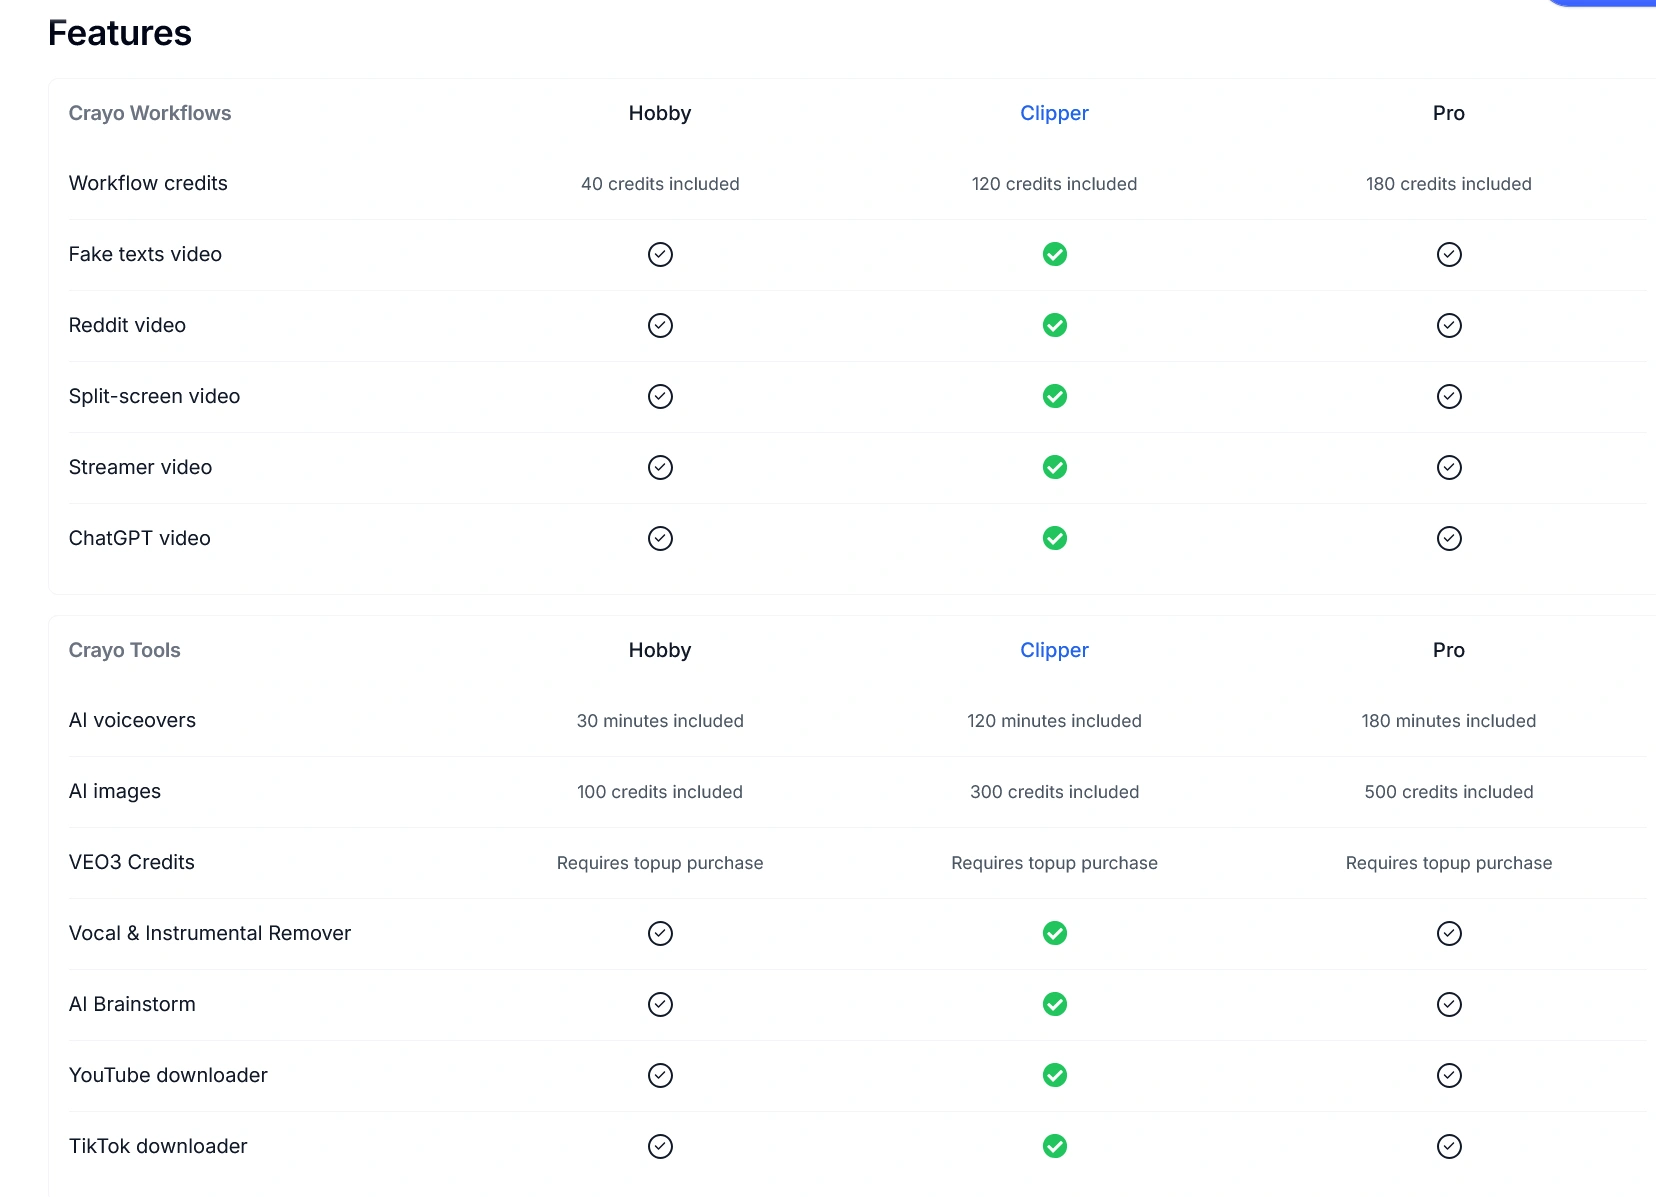This screenshot has width=1656, height=1197.
Task: Click the Workflow credits row label
Action: 148,183
